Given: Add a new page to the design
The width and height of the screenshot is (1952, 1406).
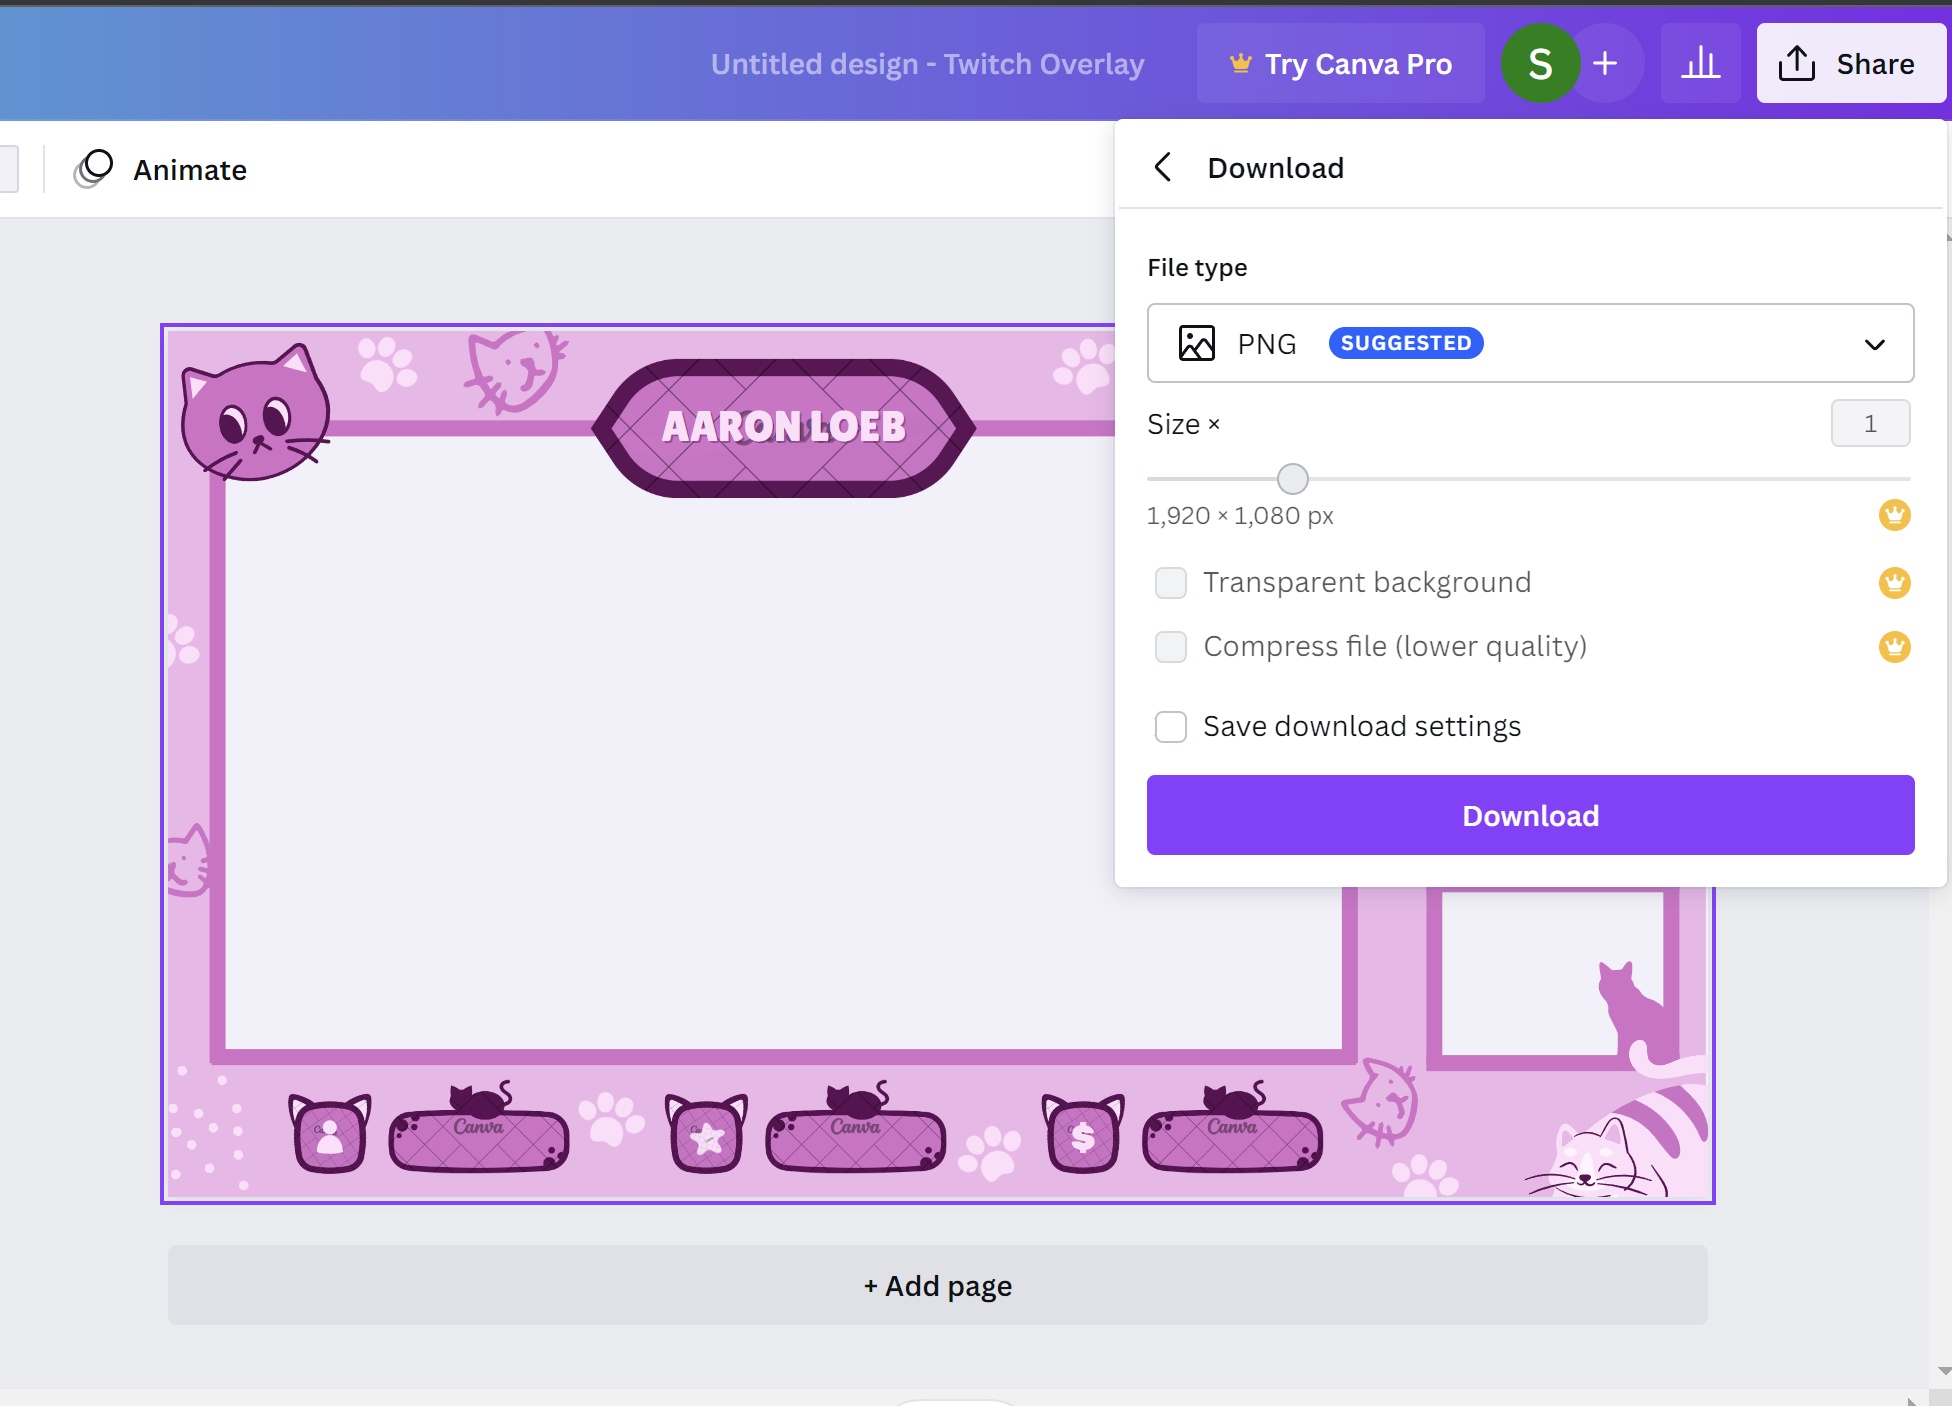Looking at the screenshot, I should (x=936, y=1285).
